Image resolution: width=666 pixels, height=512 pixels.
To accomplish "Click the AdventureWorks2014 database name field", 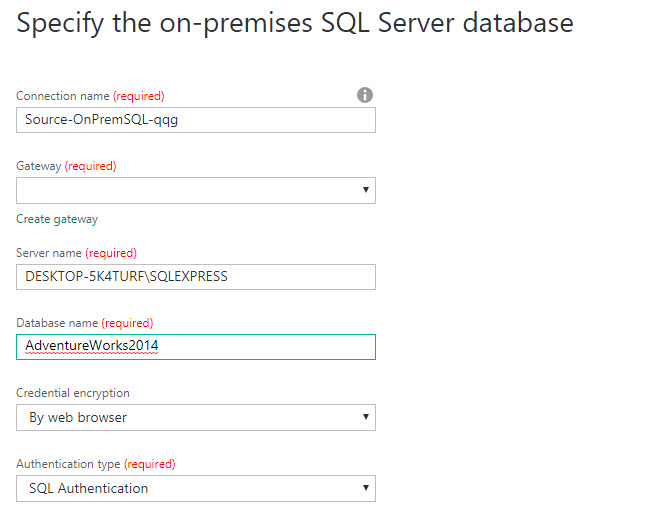I will point(196,346).
